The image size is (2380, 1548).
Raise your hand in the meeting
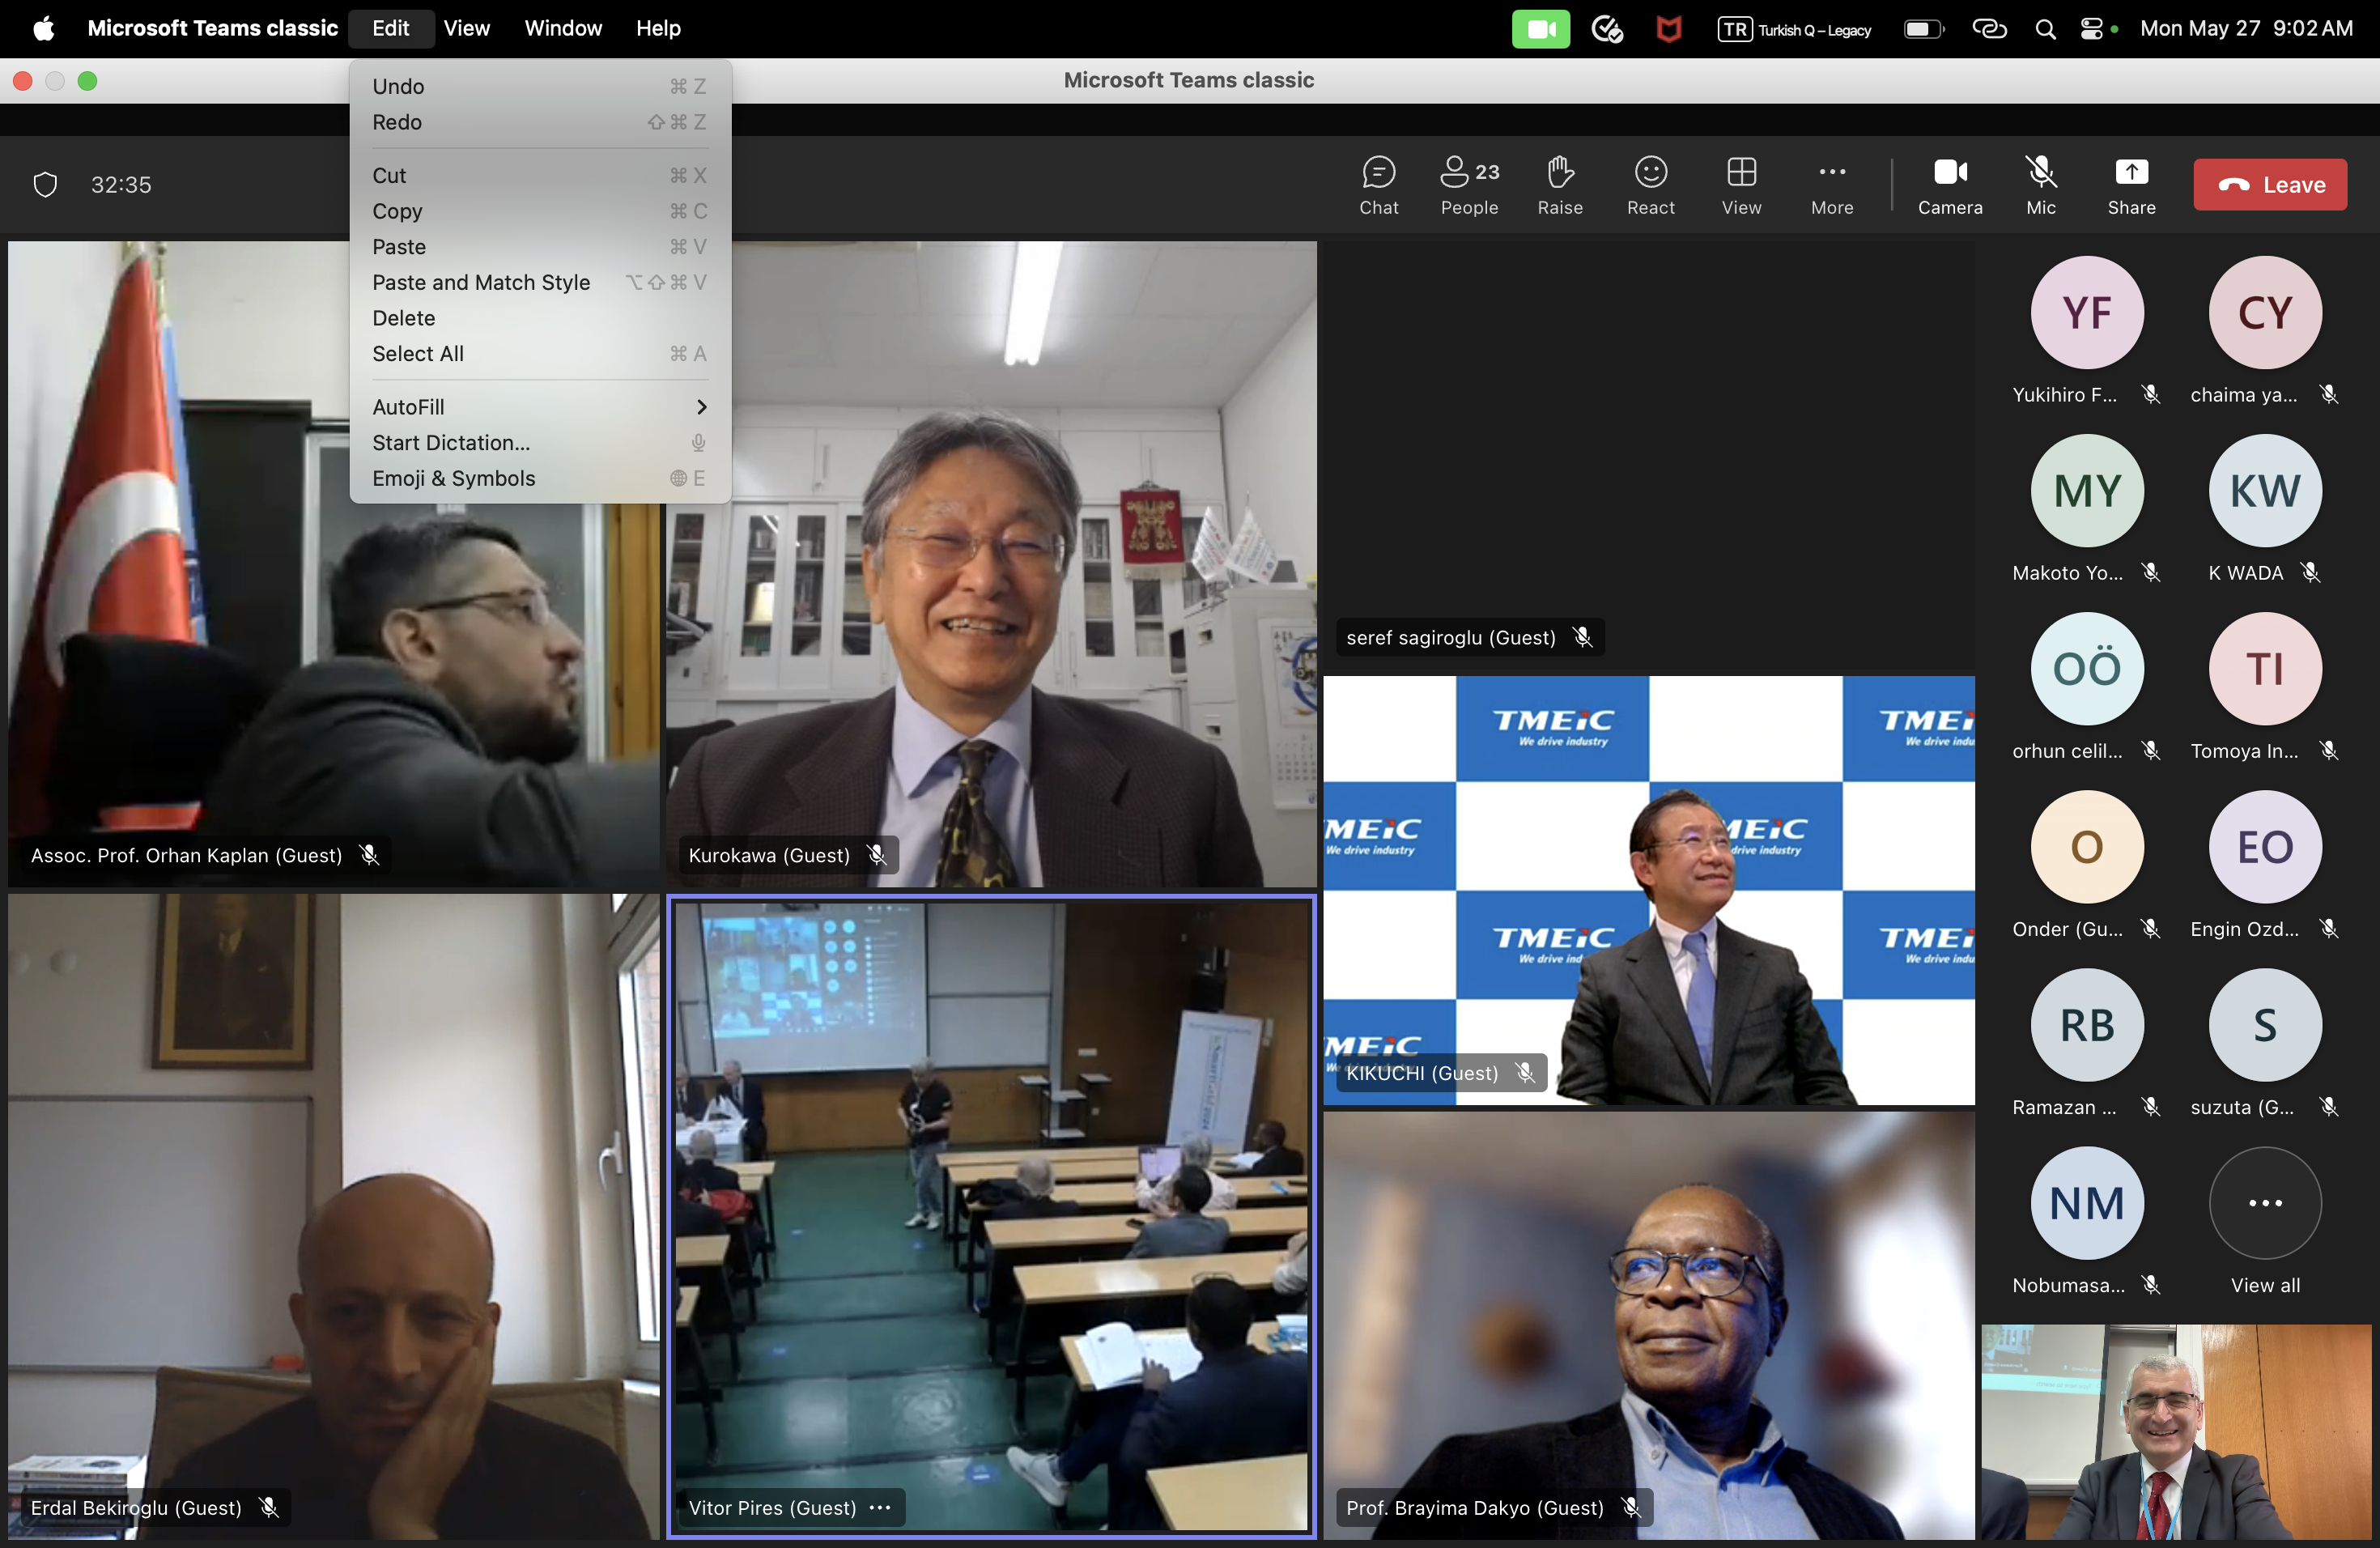[1560, 185]
